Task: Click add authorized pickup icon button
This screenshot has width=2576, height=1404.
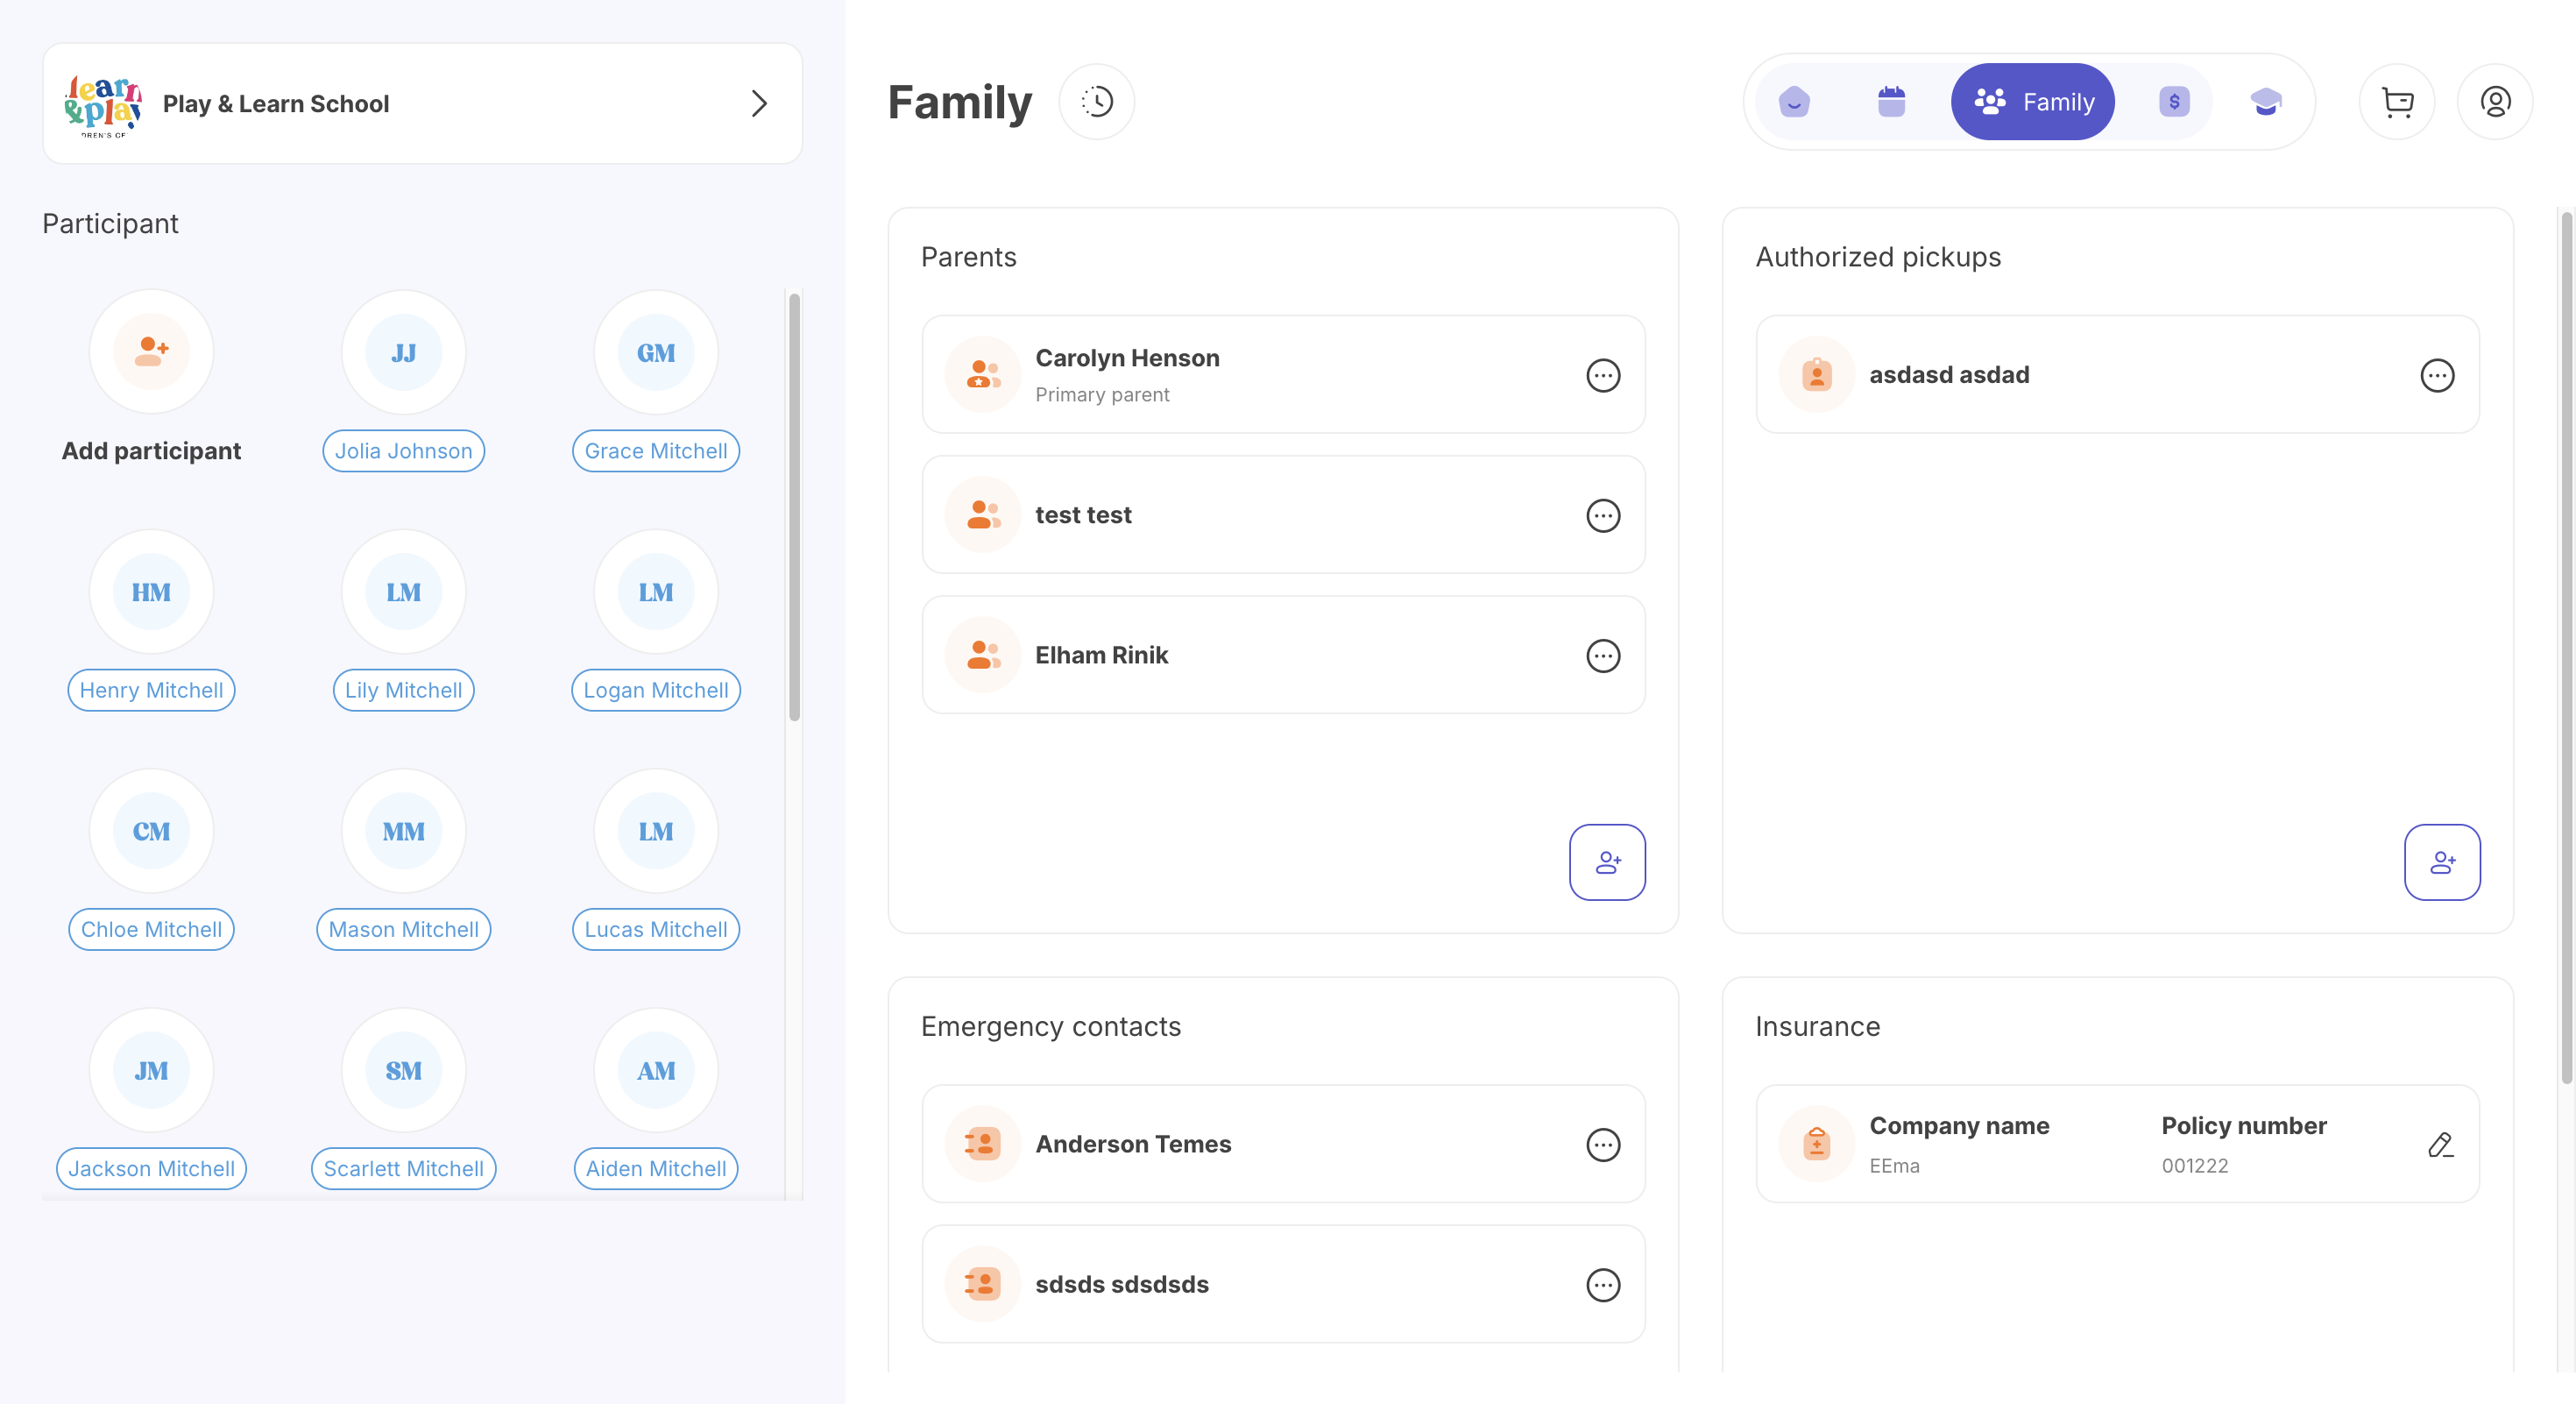Action: click(x=2441, y=862)
